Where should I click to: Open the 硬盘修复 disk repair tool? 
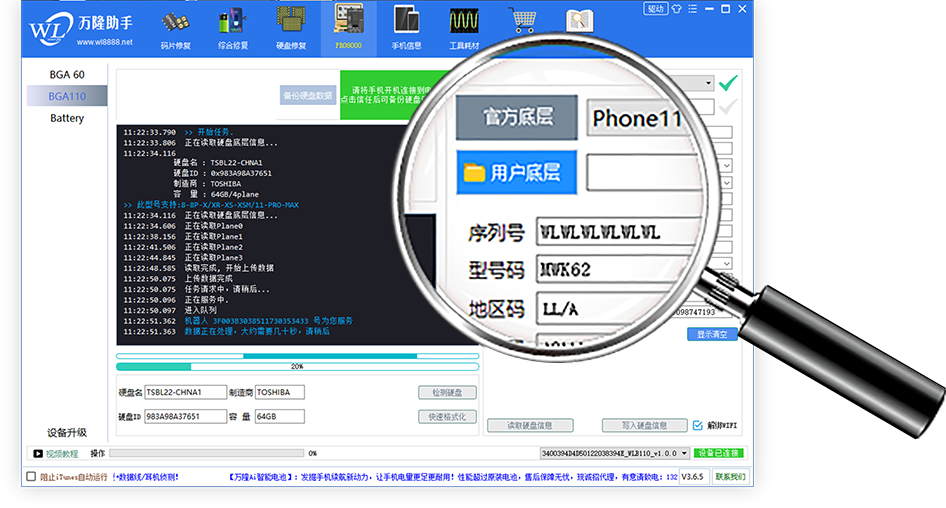pos(291,29)
